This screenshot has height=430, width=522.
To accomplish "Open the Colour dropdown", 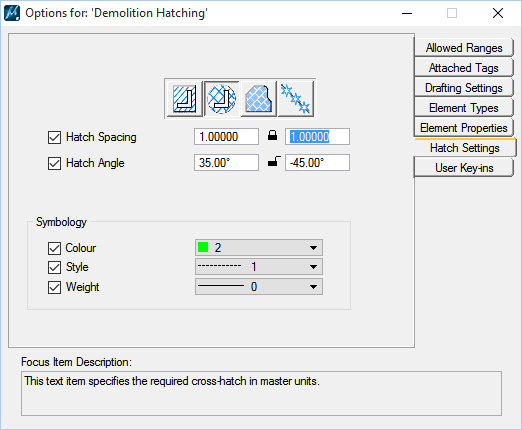I will coord(259,248).
